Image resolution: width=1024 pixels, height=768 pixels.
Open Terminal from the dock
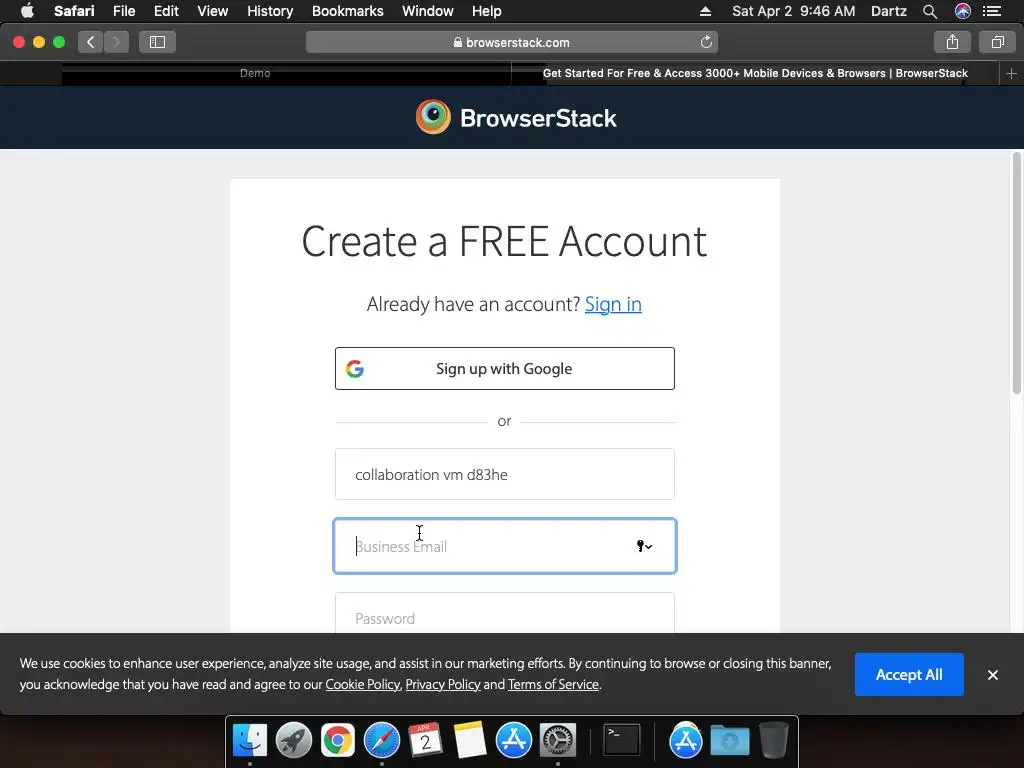621,741
